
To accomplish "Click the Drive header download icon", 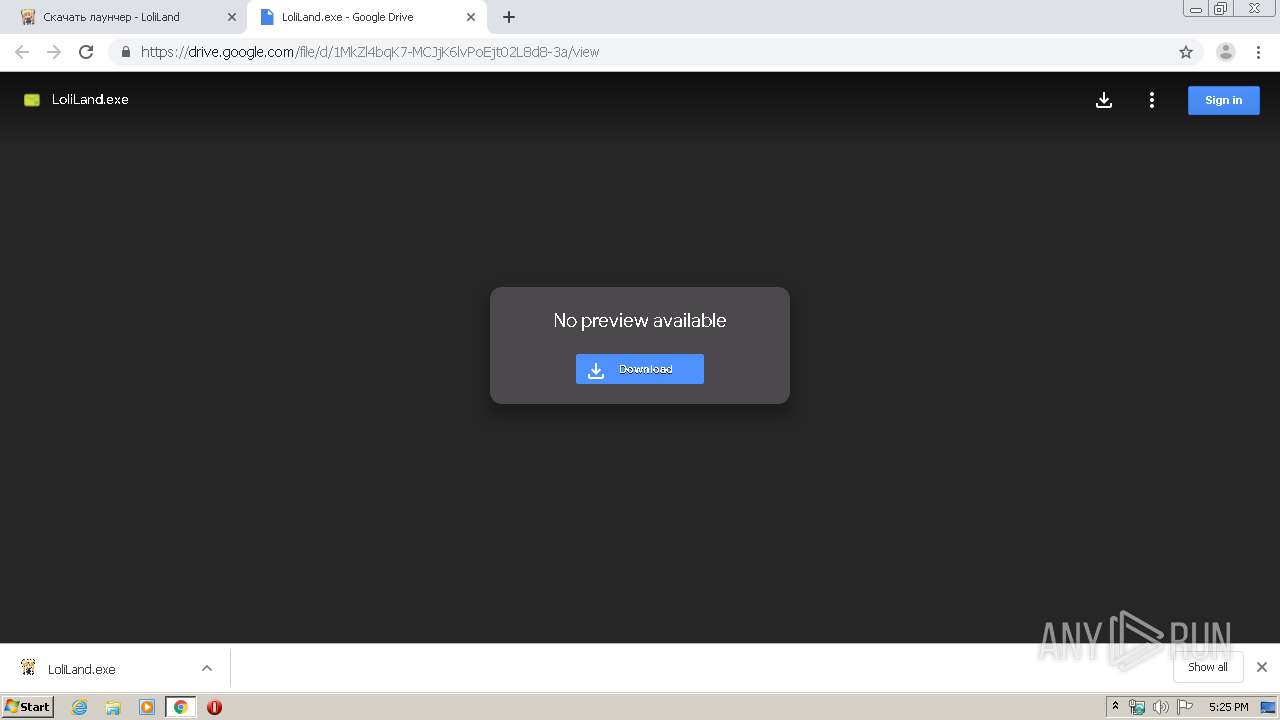I will pos(1104,100).
